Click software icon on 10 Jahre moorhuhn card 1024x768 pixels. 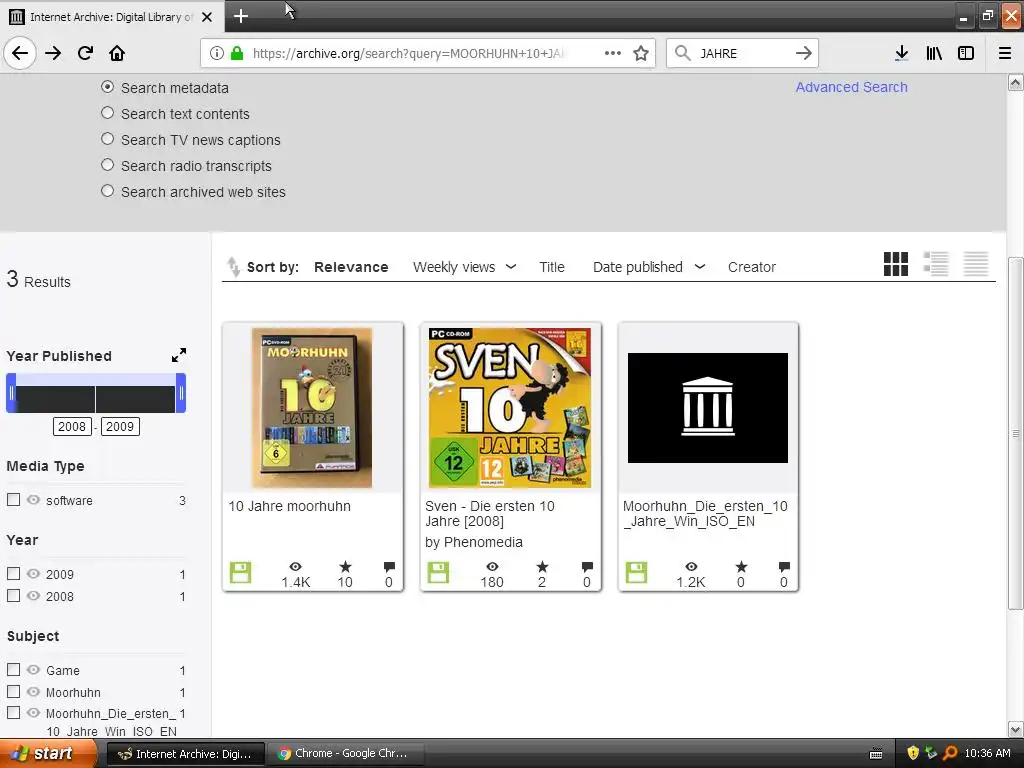pos(240,572)
